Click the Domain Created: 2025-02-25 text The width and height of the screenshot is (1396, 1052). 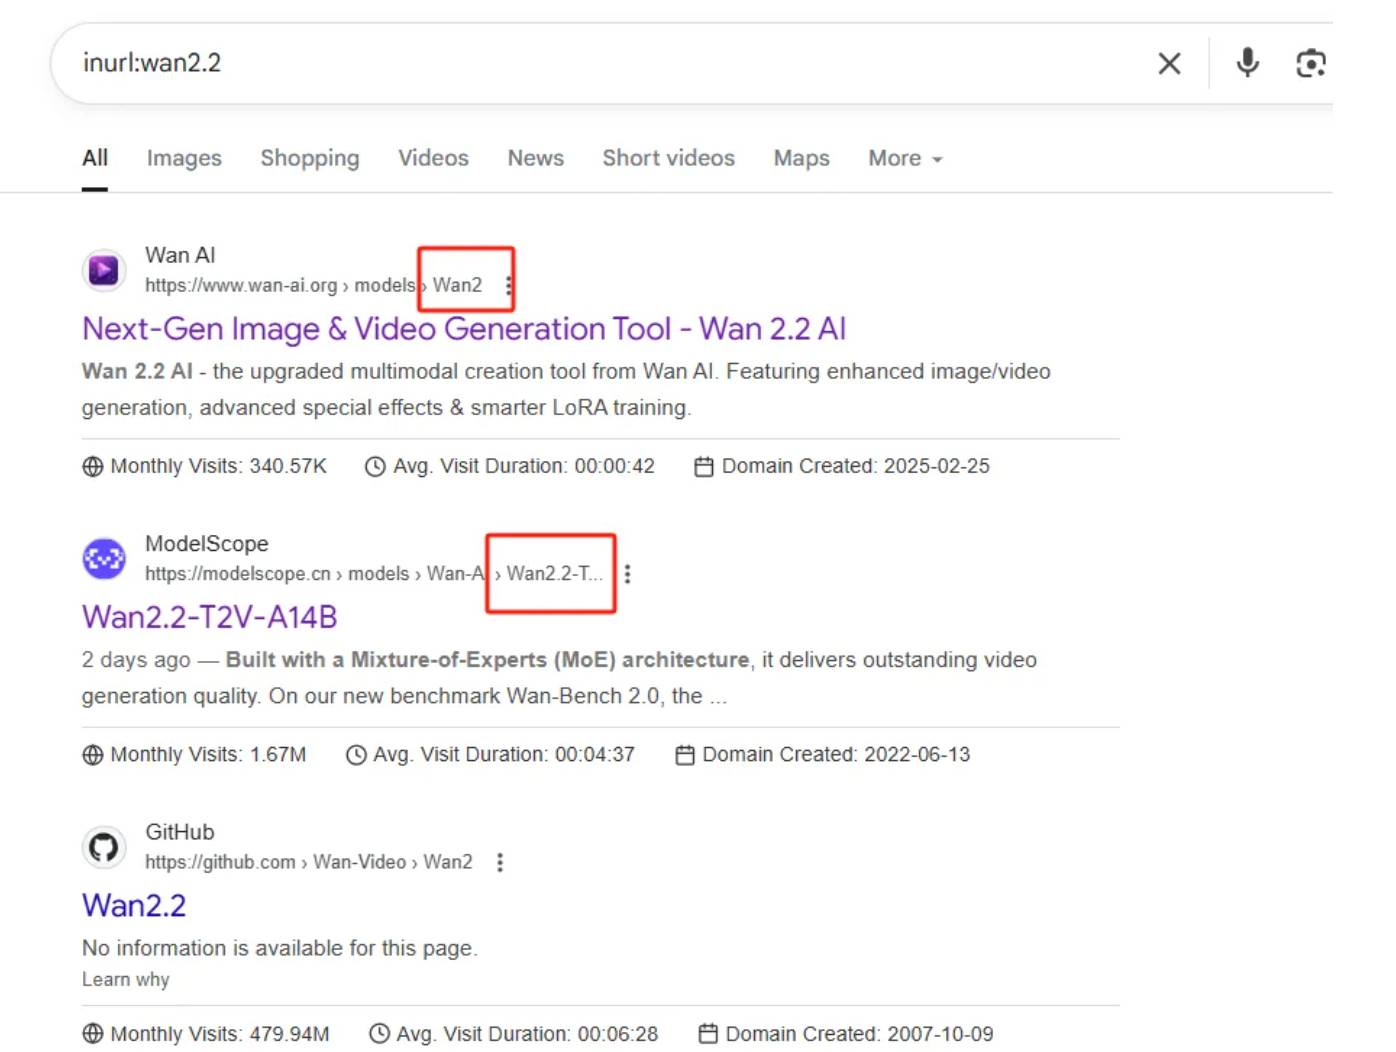(x=856, y=467)
